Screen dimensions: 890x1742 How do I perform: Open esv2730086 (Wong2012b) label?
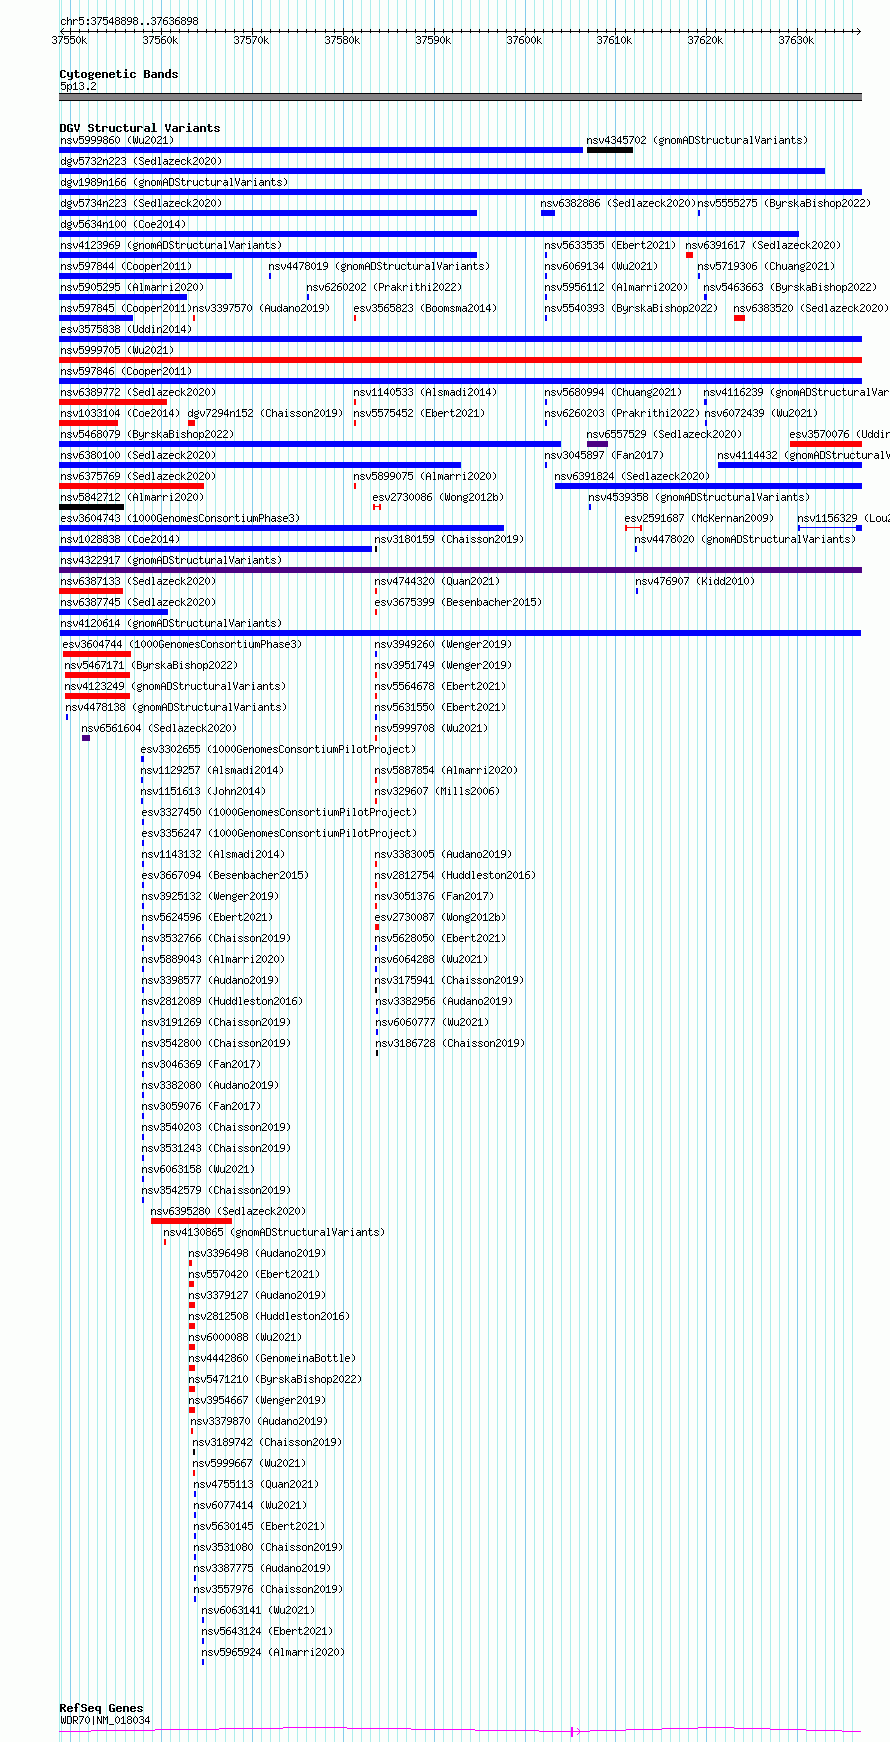[x=438, y=498]
